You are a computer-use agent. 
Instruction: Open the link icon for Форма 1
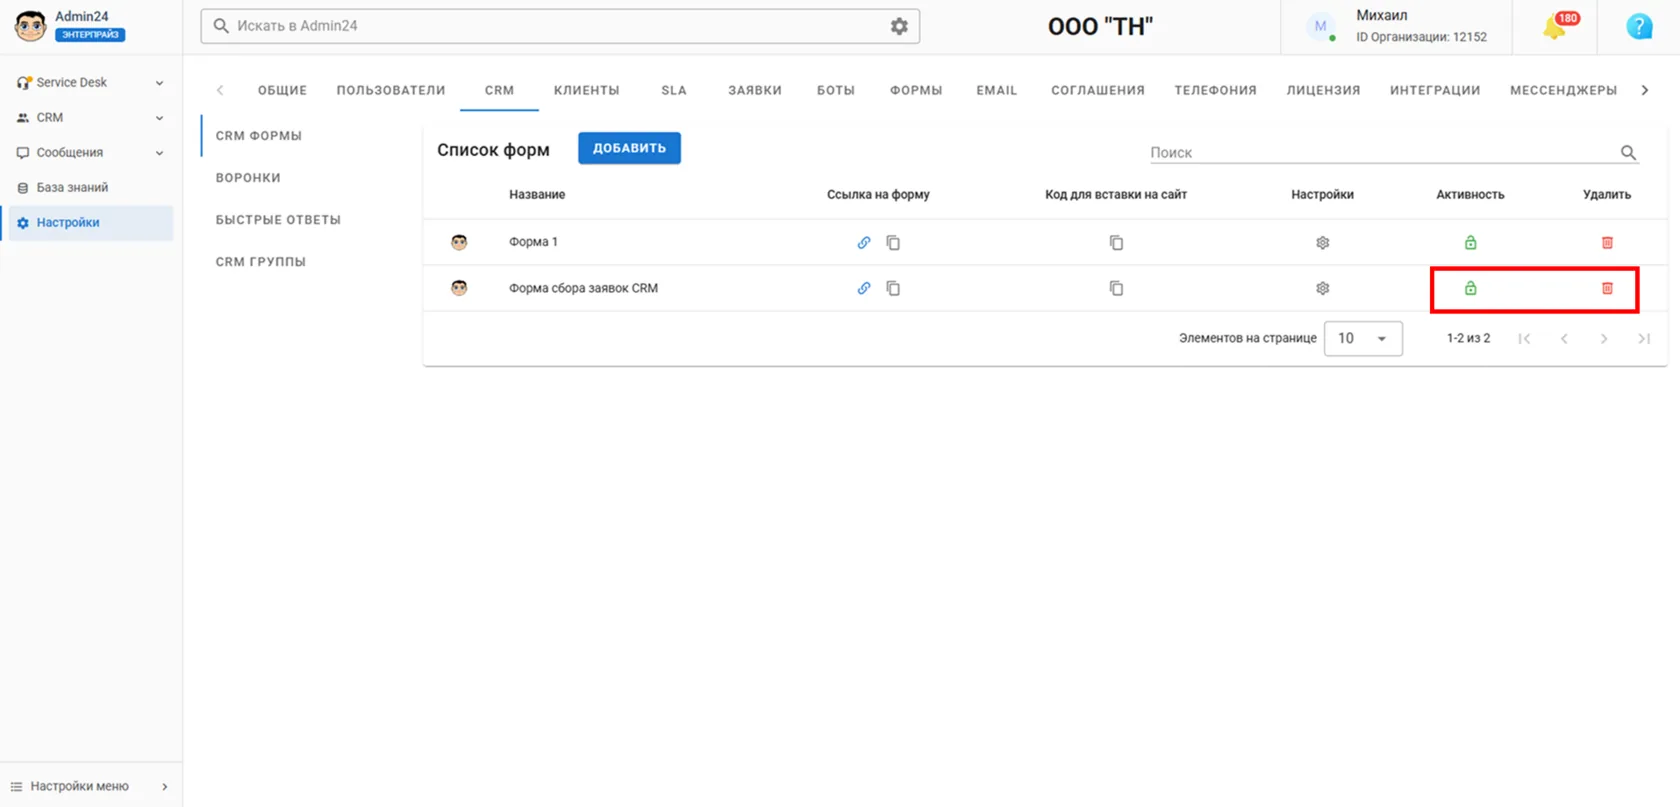click(x=864, y=243)
